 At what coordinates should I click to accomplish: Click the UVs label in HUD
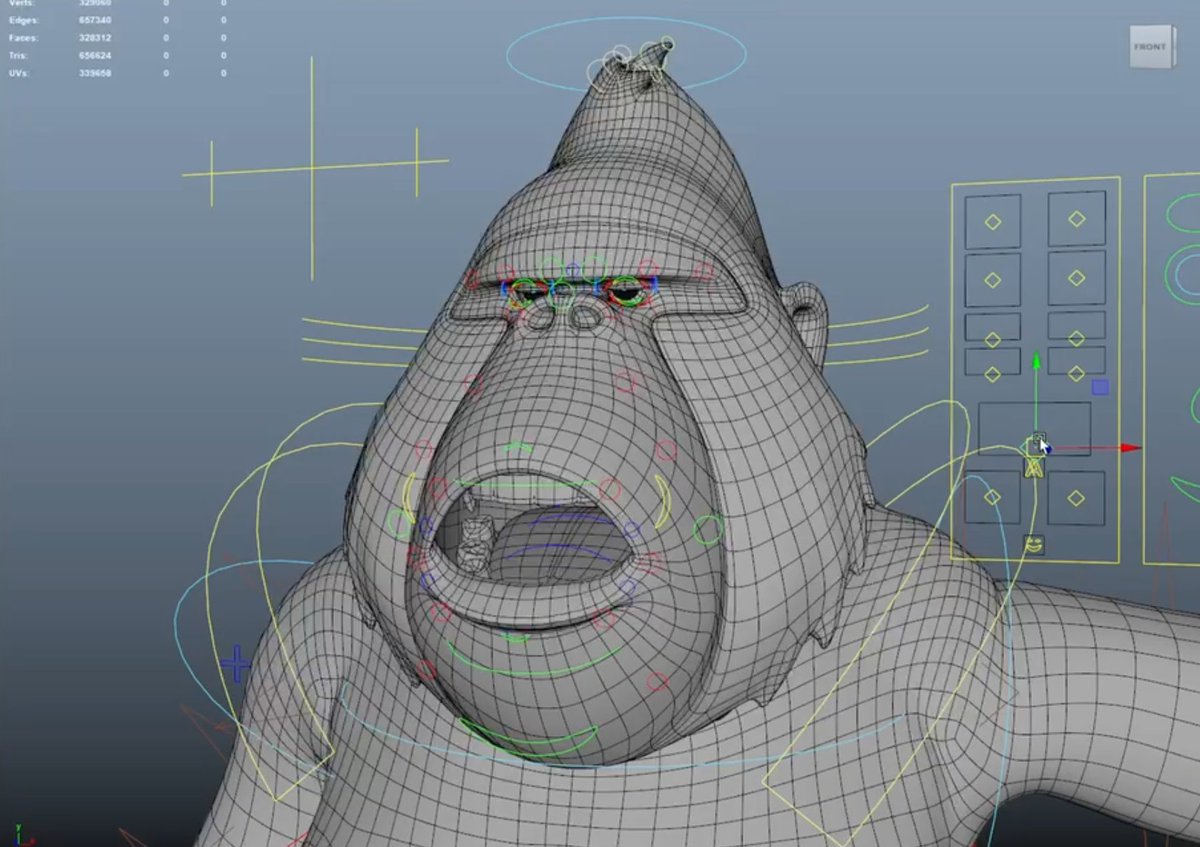tap(17, 74)
